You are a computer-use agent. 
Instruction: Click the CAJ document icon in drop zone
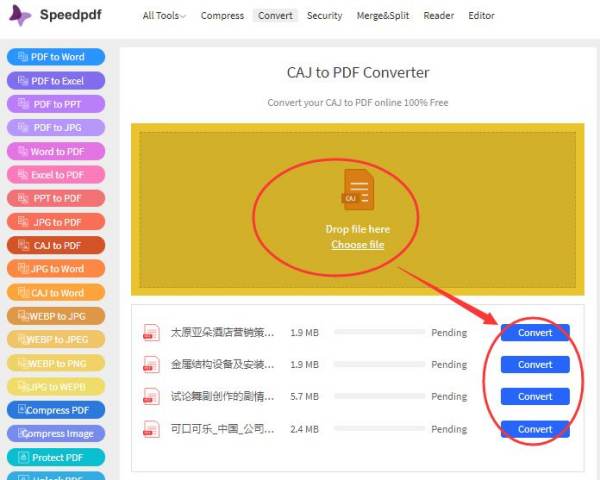coord(357,190)
